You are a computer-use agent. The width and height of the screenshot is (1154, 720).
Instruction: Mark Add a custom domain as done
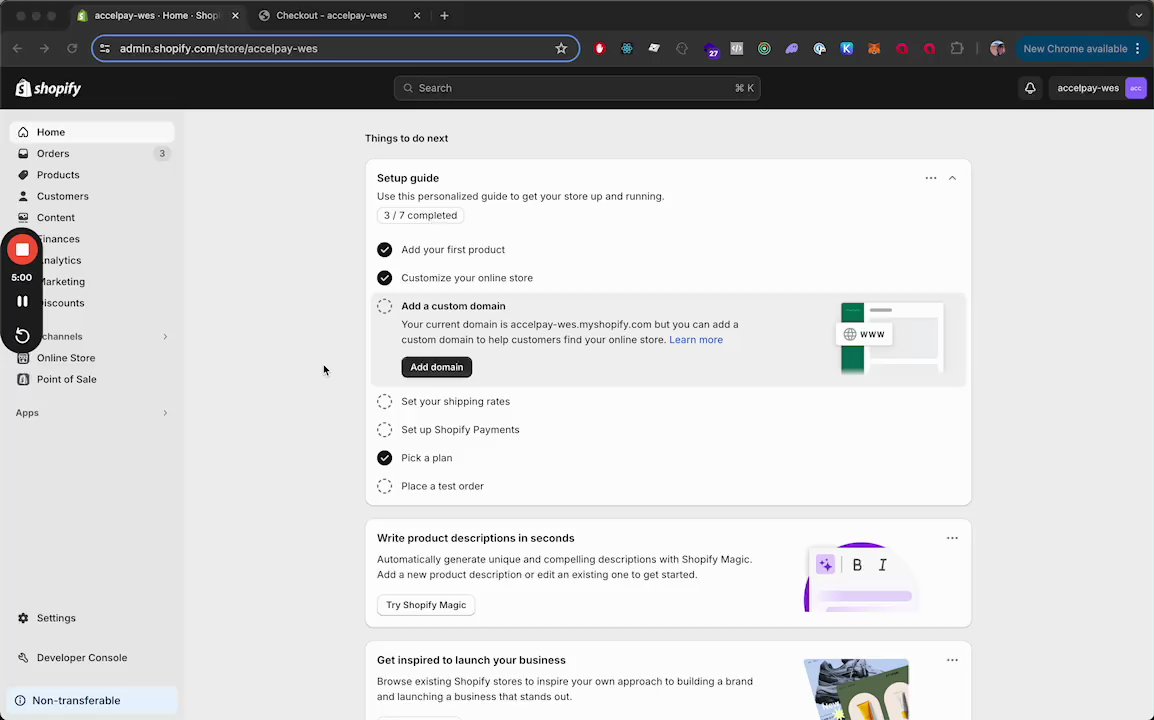pos(384,306)
